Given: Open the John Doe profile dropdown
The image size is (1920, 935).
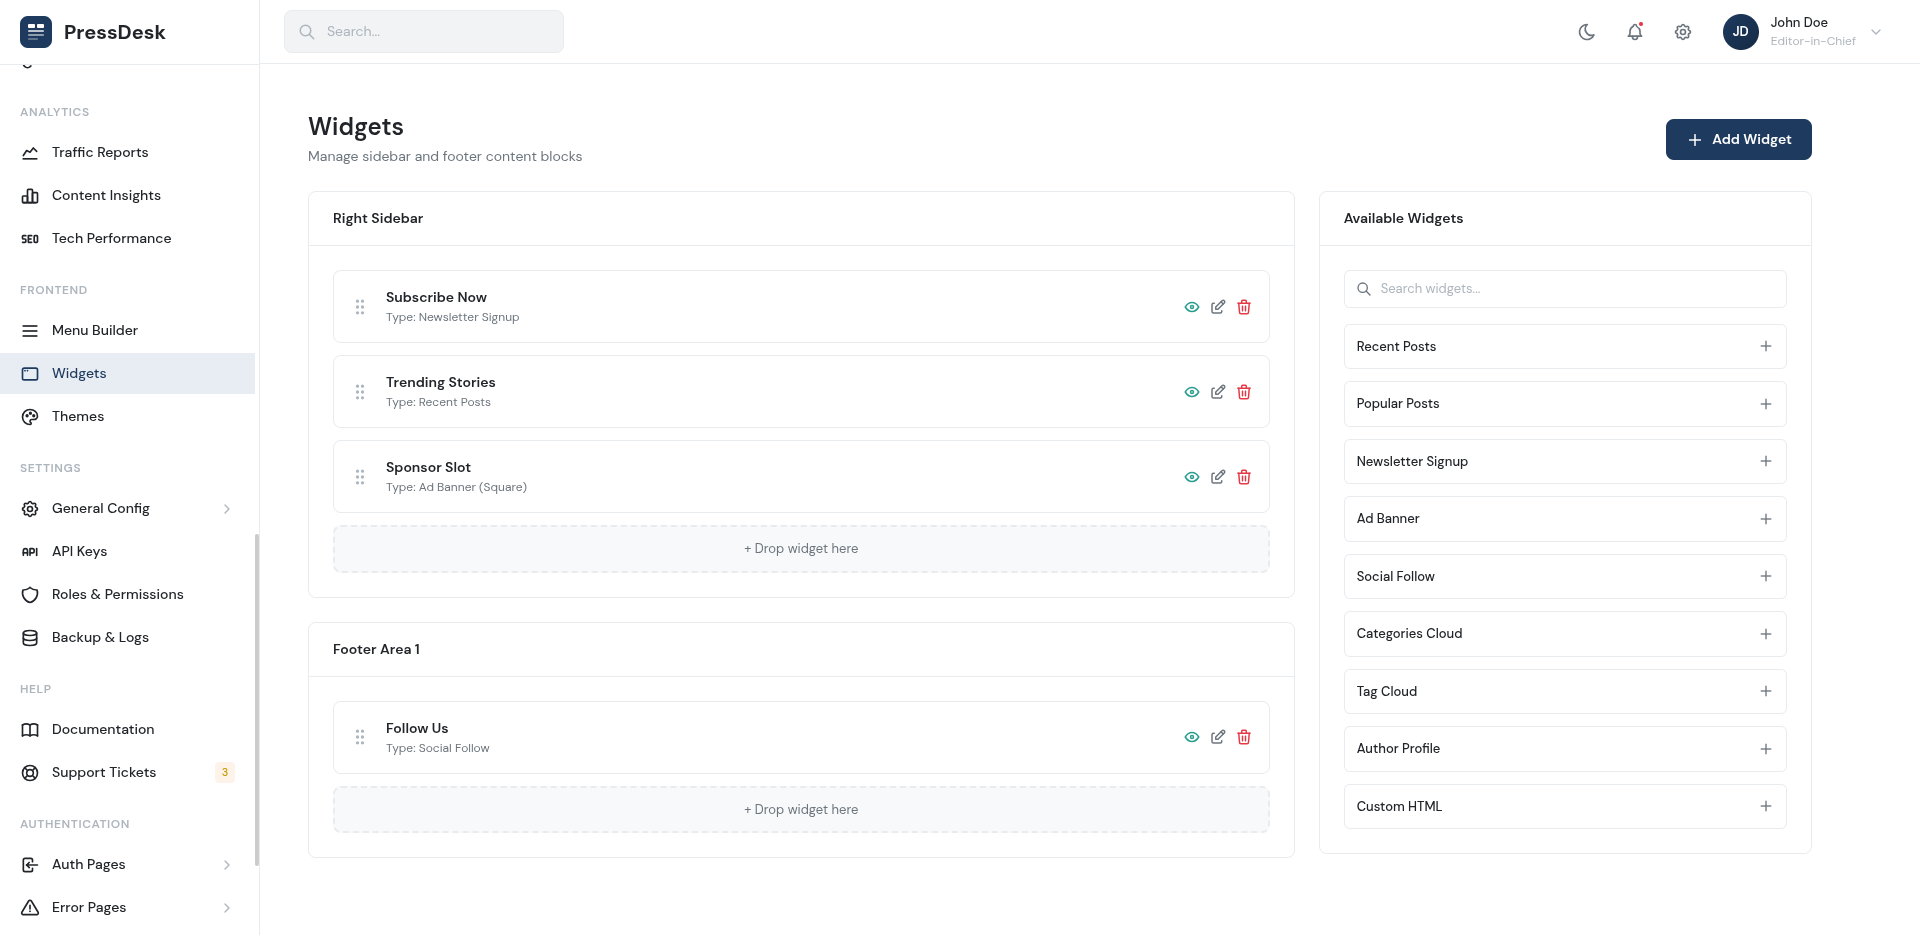Looking at the screenshot, I should click(x=1802, y=31).
